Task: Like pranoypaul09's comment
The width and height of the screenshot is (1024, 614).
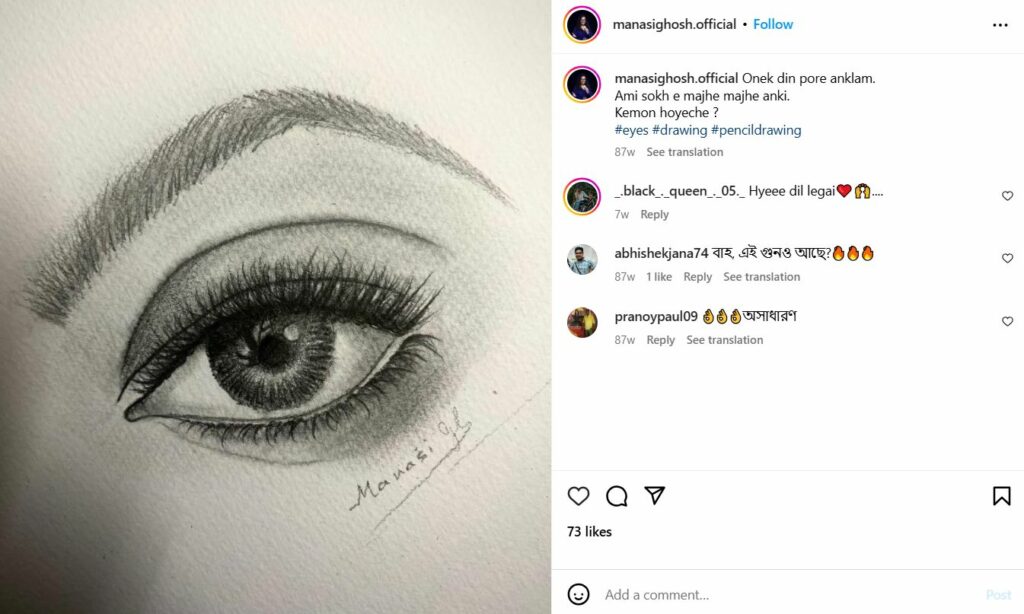Action: 1007,322
